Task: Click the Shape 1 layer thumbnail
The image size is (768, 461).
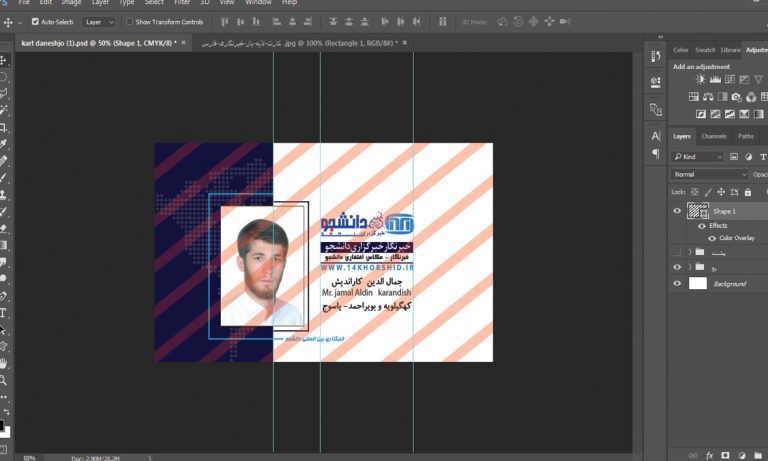Action: pyautogui.click(x=698, y=211)
